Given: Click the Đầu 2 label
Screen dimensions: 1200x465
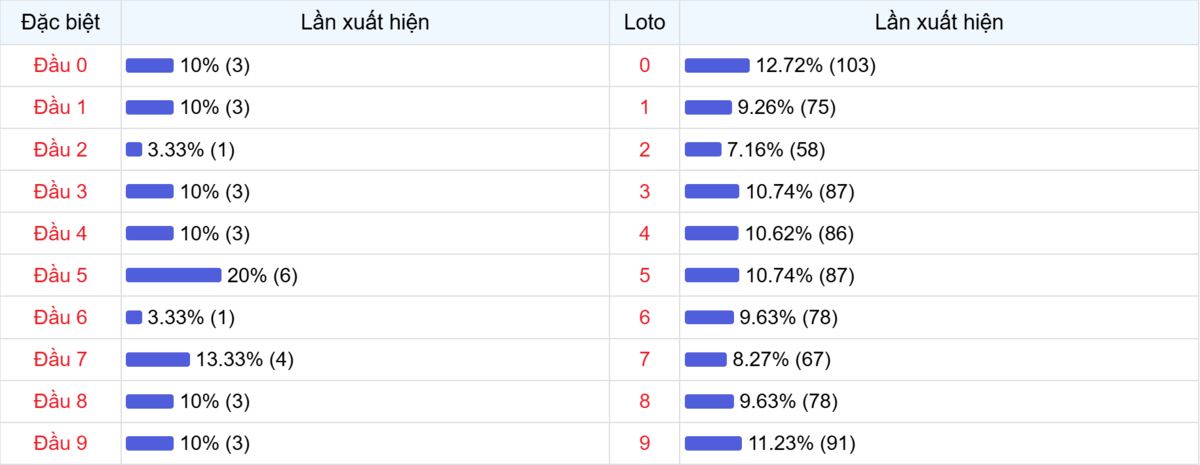Looking at the screenshot, I should (60, 149).
